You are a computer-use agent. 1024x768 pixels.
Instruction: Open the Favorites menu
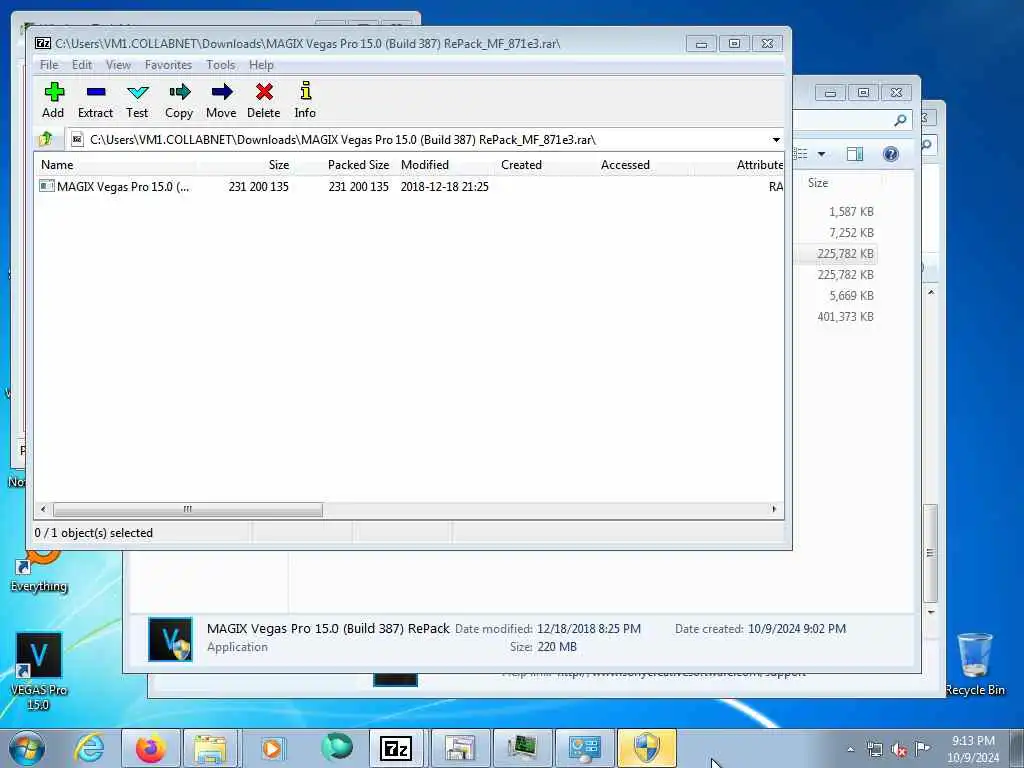point(168,65)
